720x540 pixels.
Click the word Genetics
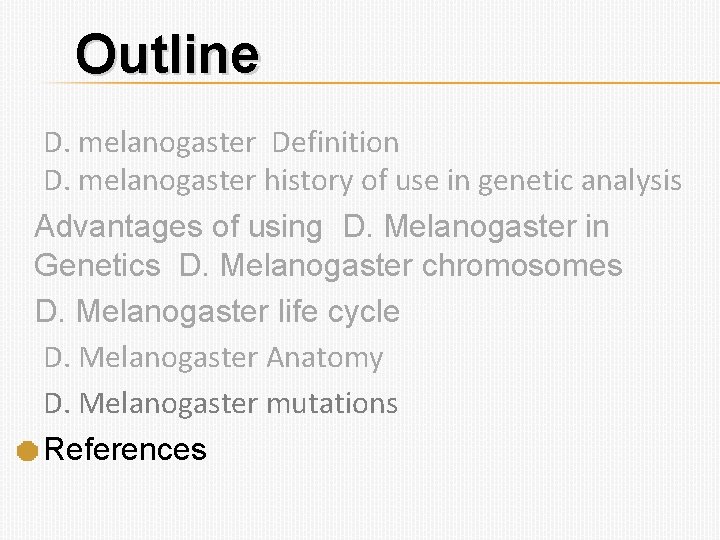(x=97, y=266)
